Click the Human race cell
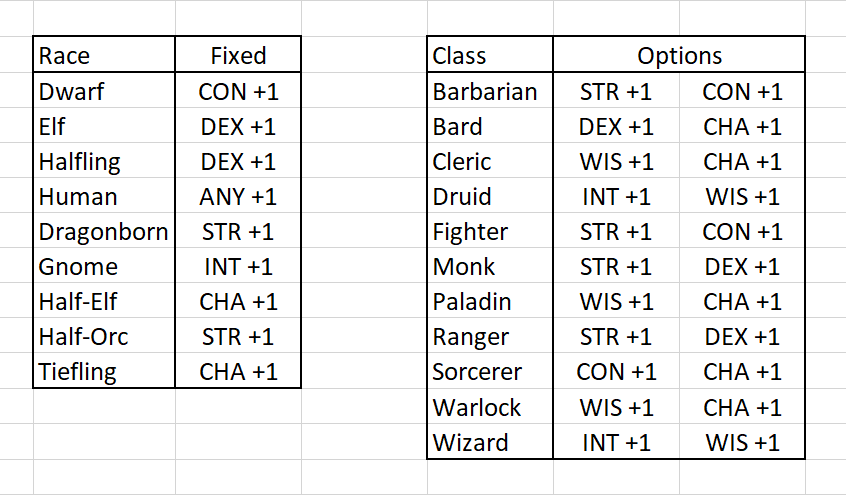The width and height of the screenshot is (846, 495). tap(104, 197)
